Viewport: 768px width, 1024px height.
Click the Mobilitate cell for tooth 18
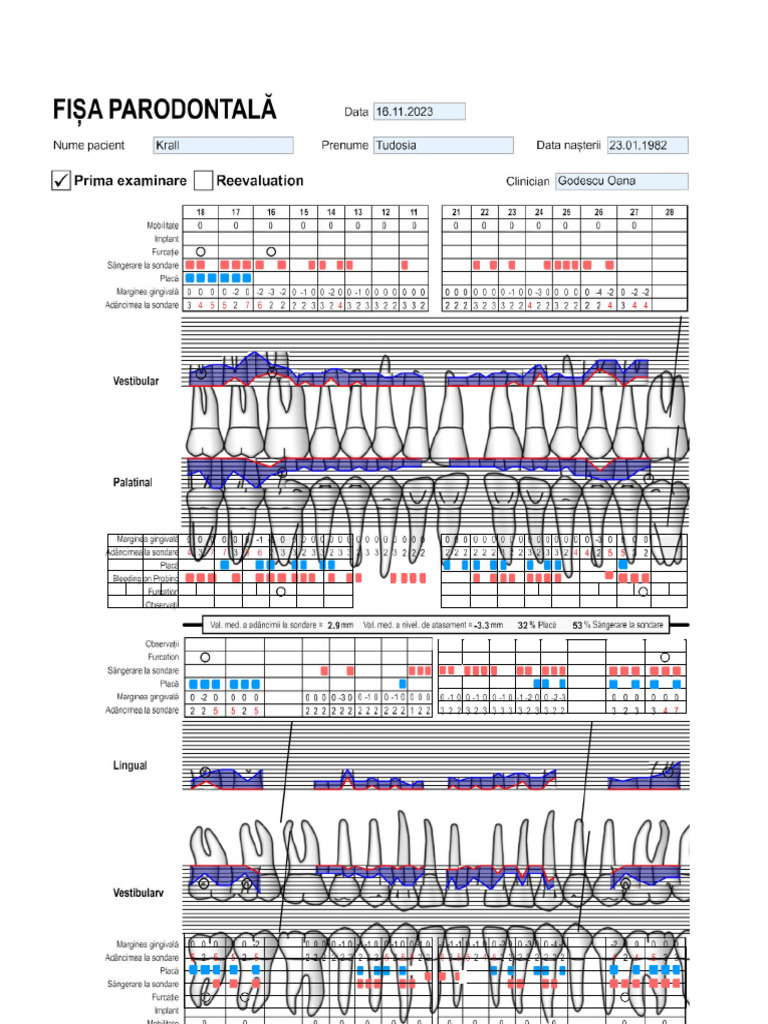click(x=200, y=225)
